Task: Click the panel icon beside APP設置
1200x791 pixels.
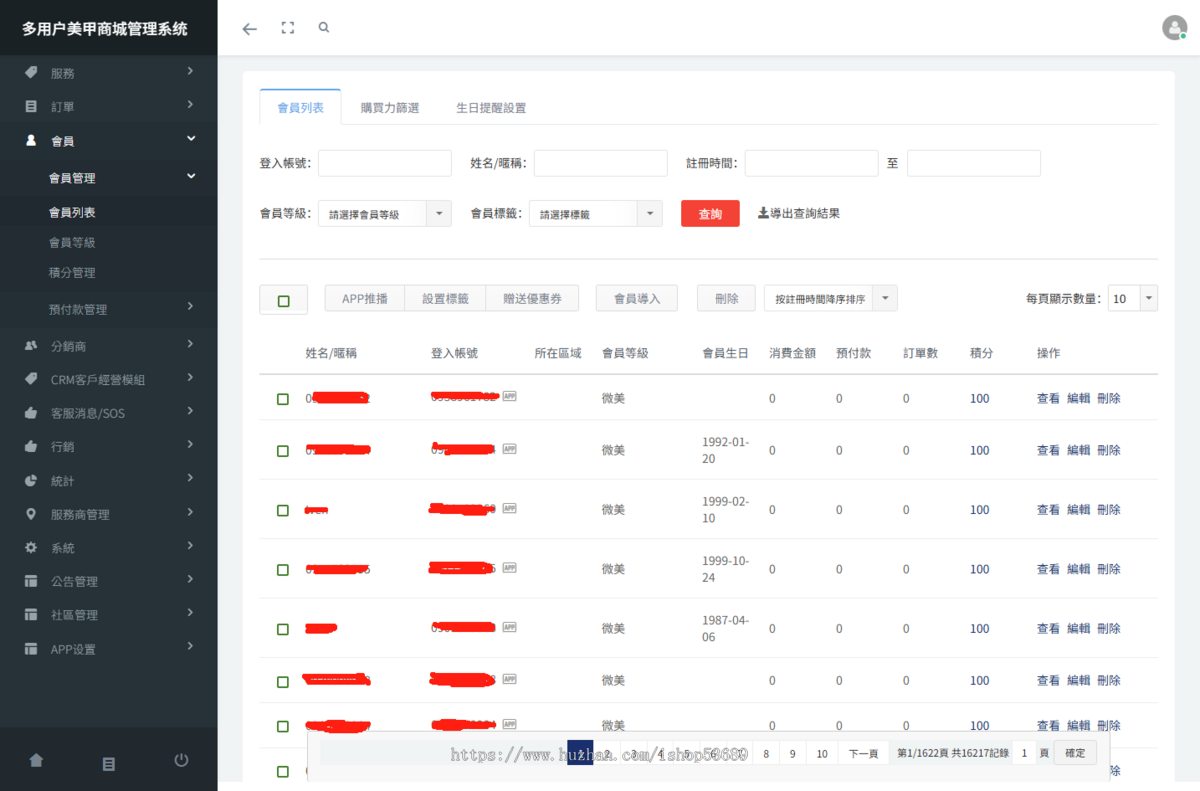Action: 31,649
